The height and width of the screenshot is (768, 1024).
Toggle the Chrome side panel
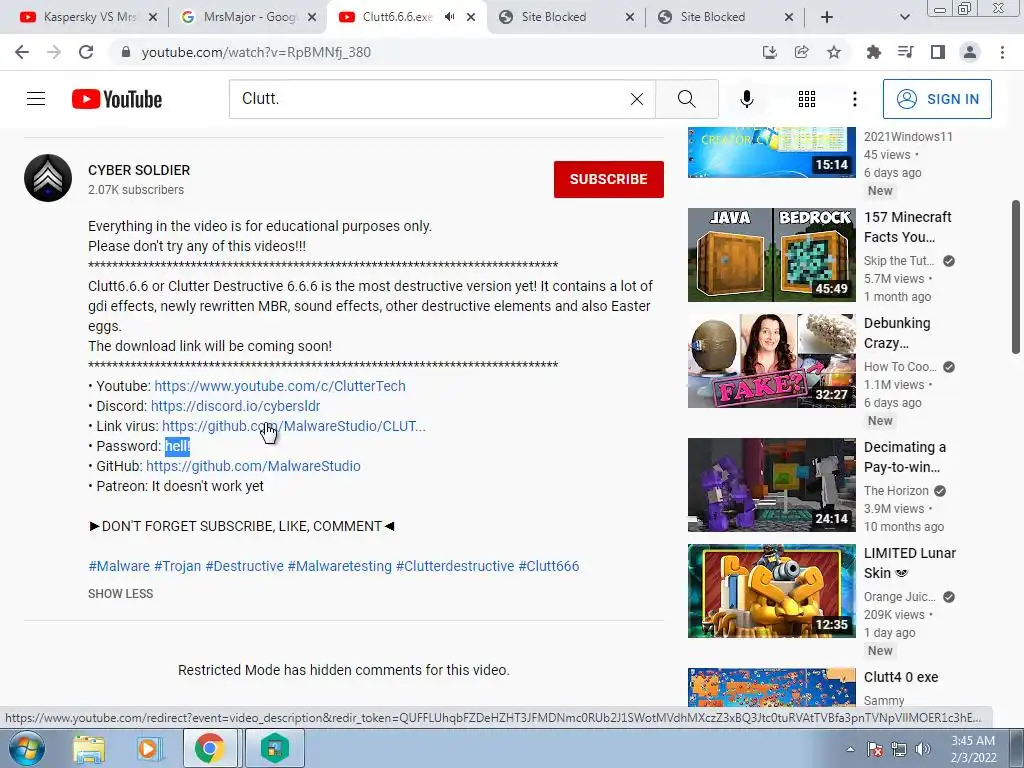tap(937, 52)
